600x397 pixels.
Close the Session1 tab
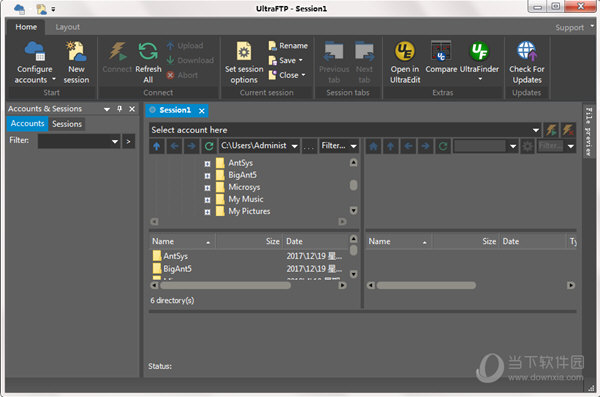point(202,111)
